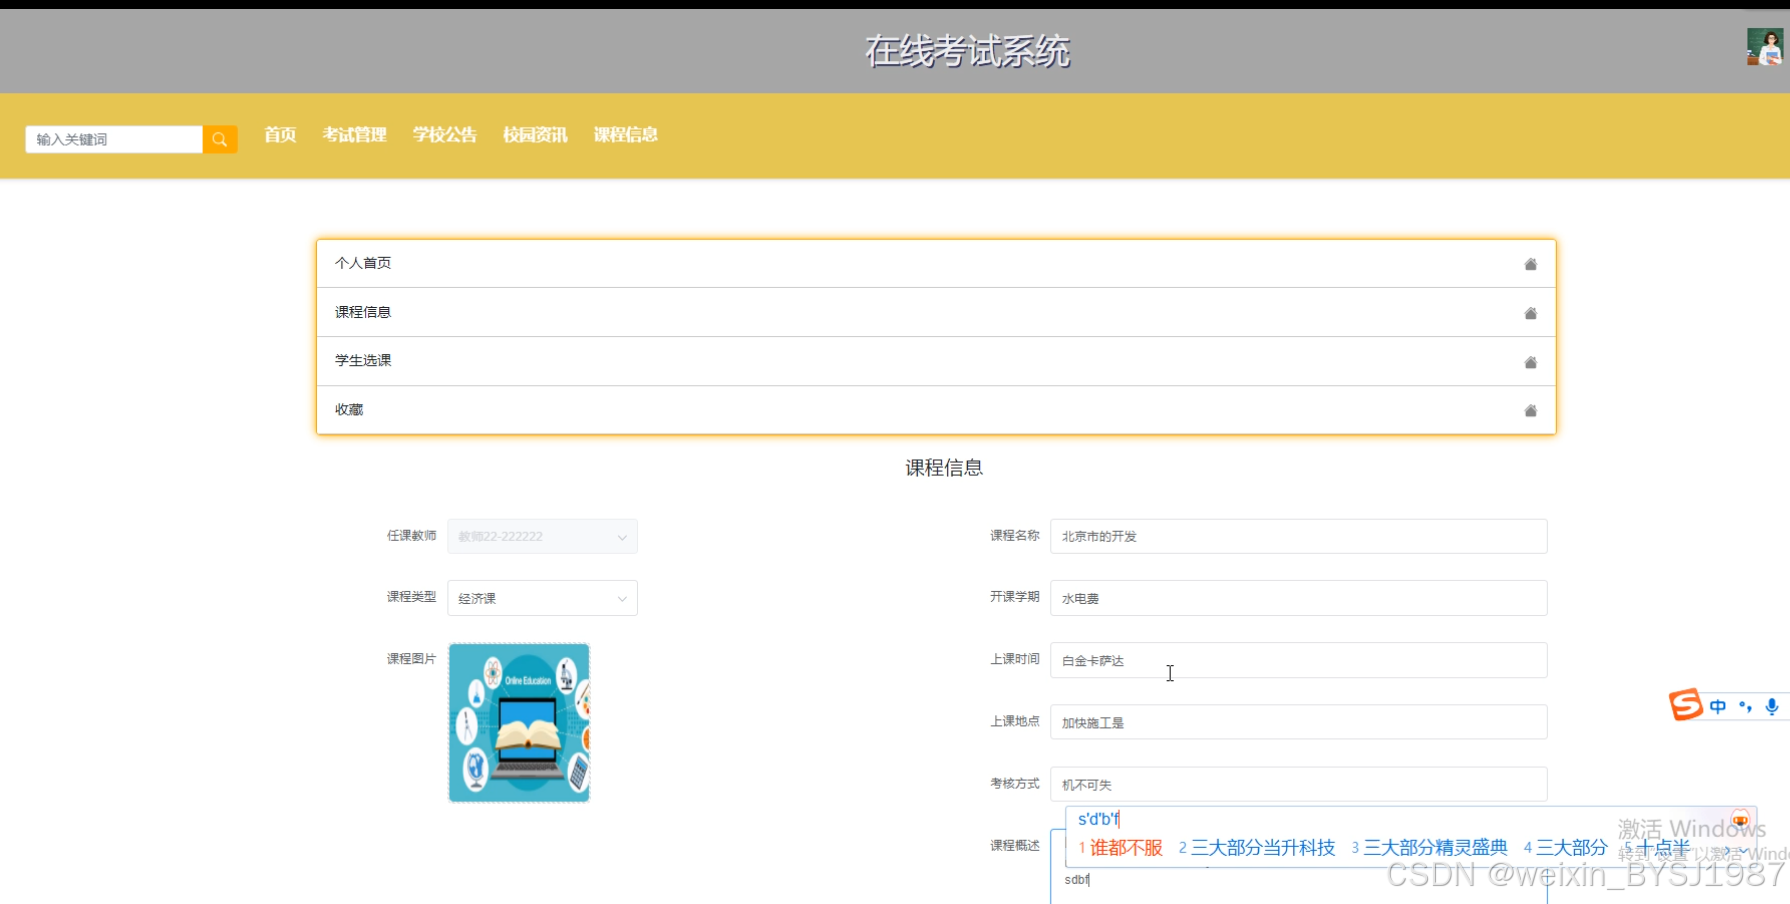The height and width of the screenshot is (904, 1790).
Task: Click the home icon on 个人首页 row
Action: [x=1530, y=264]
